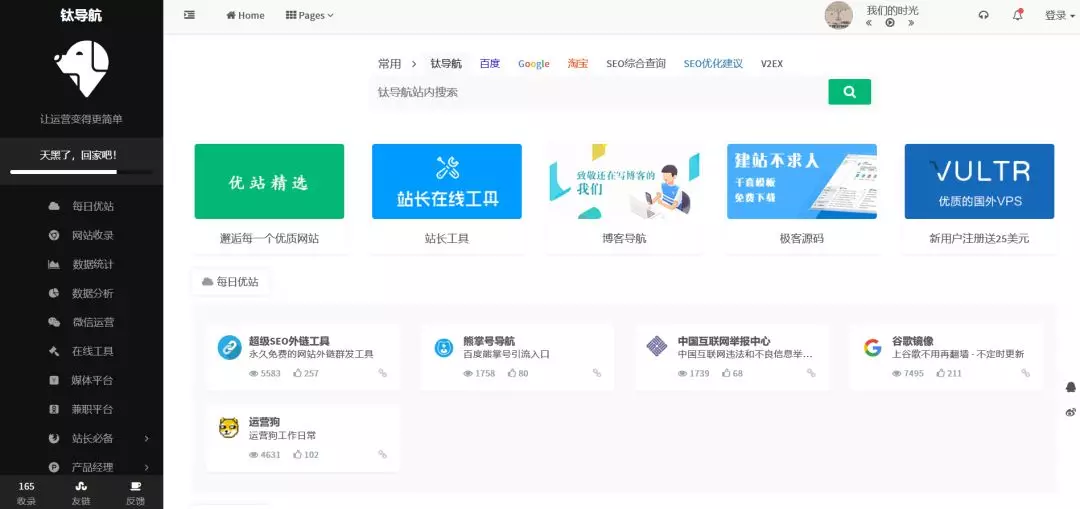Click the 反馈 feedback button at sidebar bottom
This screenshot has width=1080, height=509.
(136, 493)
